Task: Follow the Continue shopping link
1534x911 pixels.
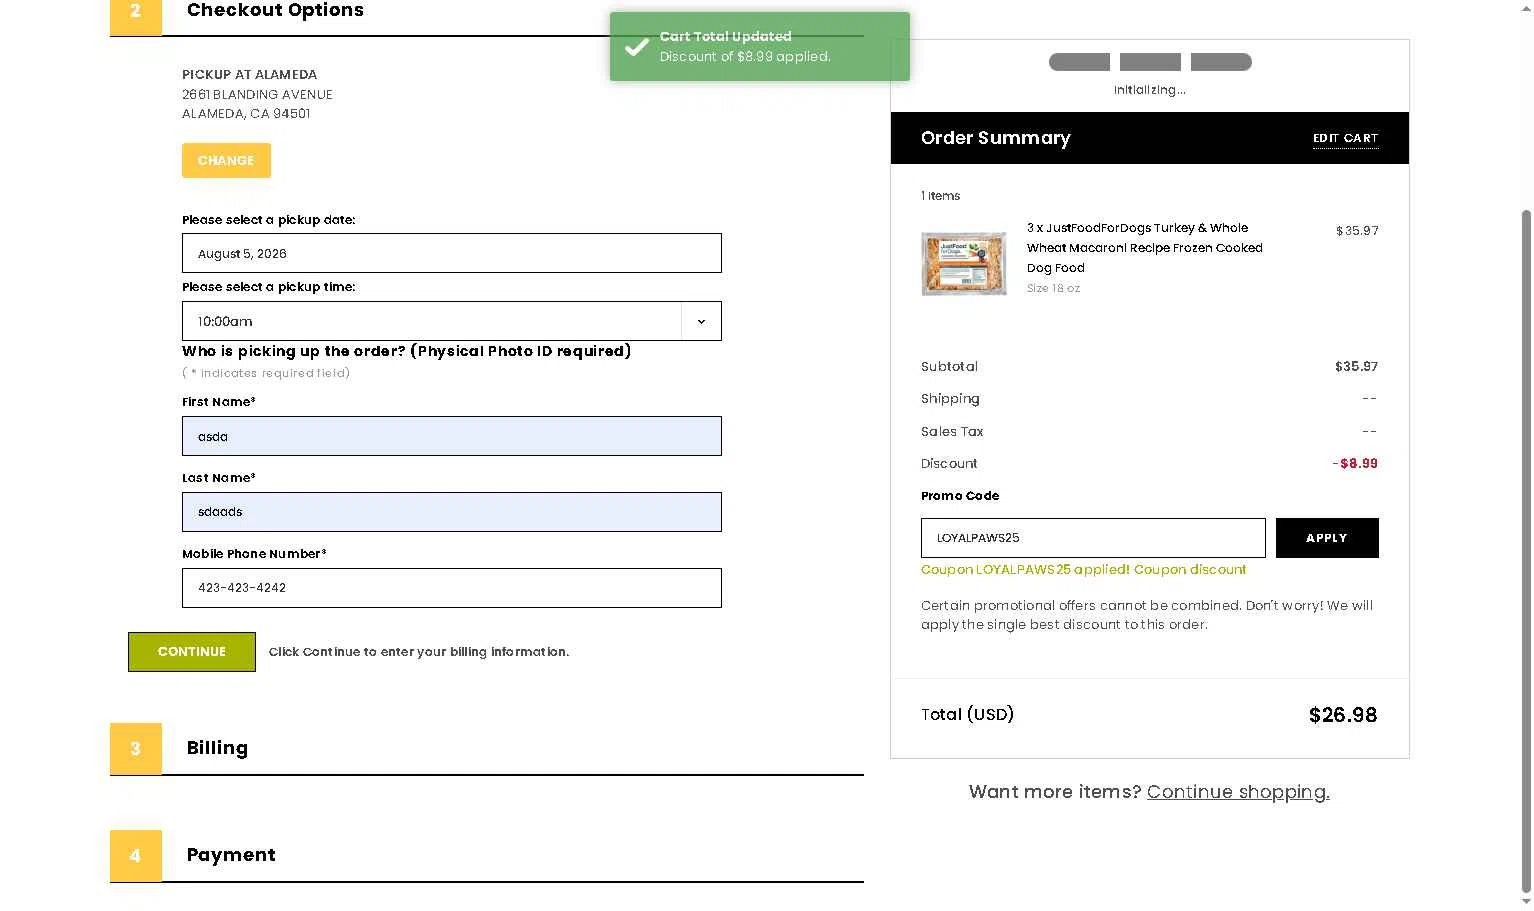Action: pyautogui.click(x=1238, y=792)
